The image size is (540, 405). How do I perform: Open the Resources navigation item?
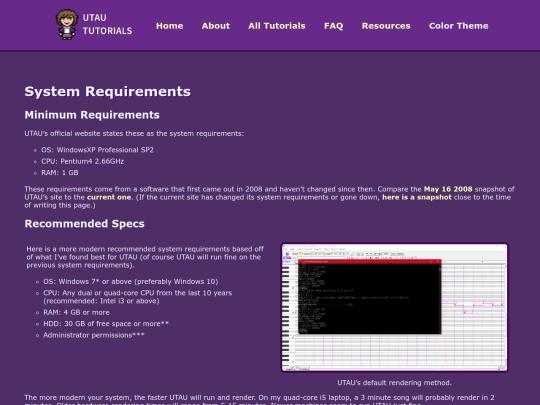(x=386, y=26)
